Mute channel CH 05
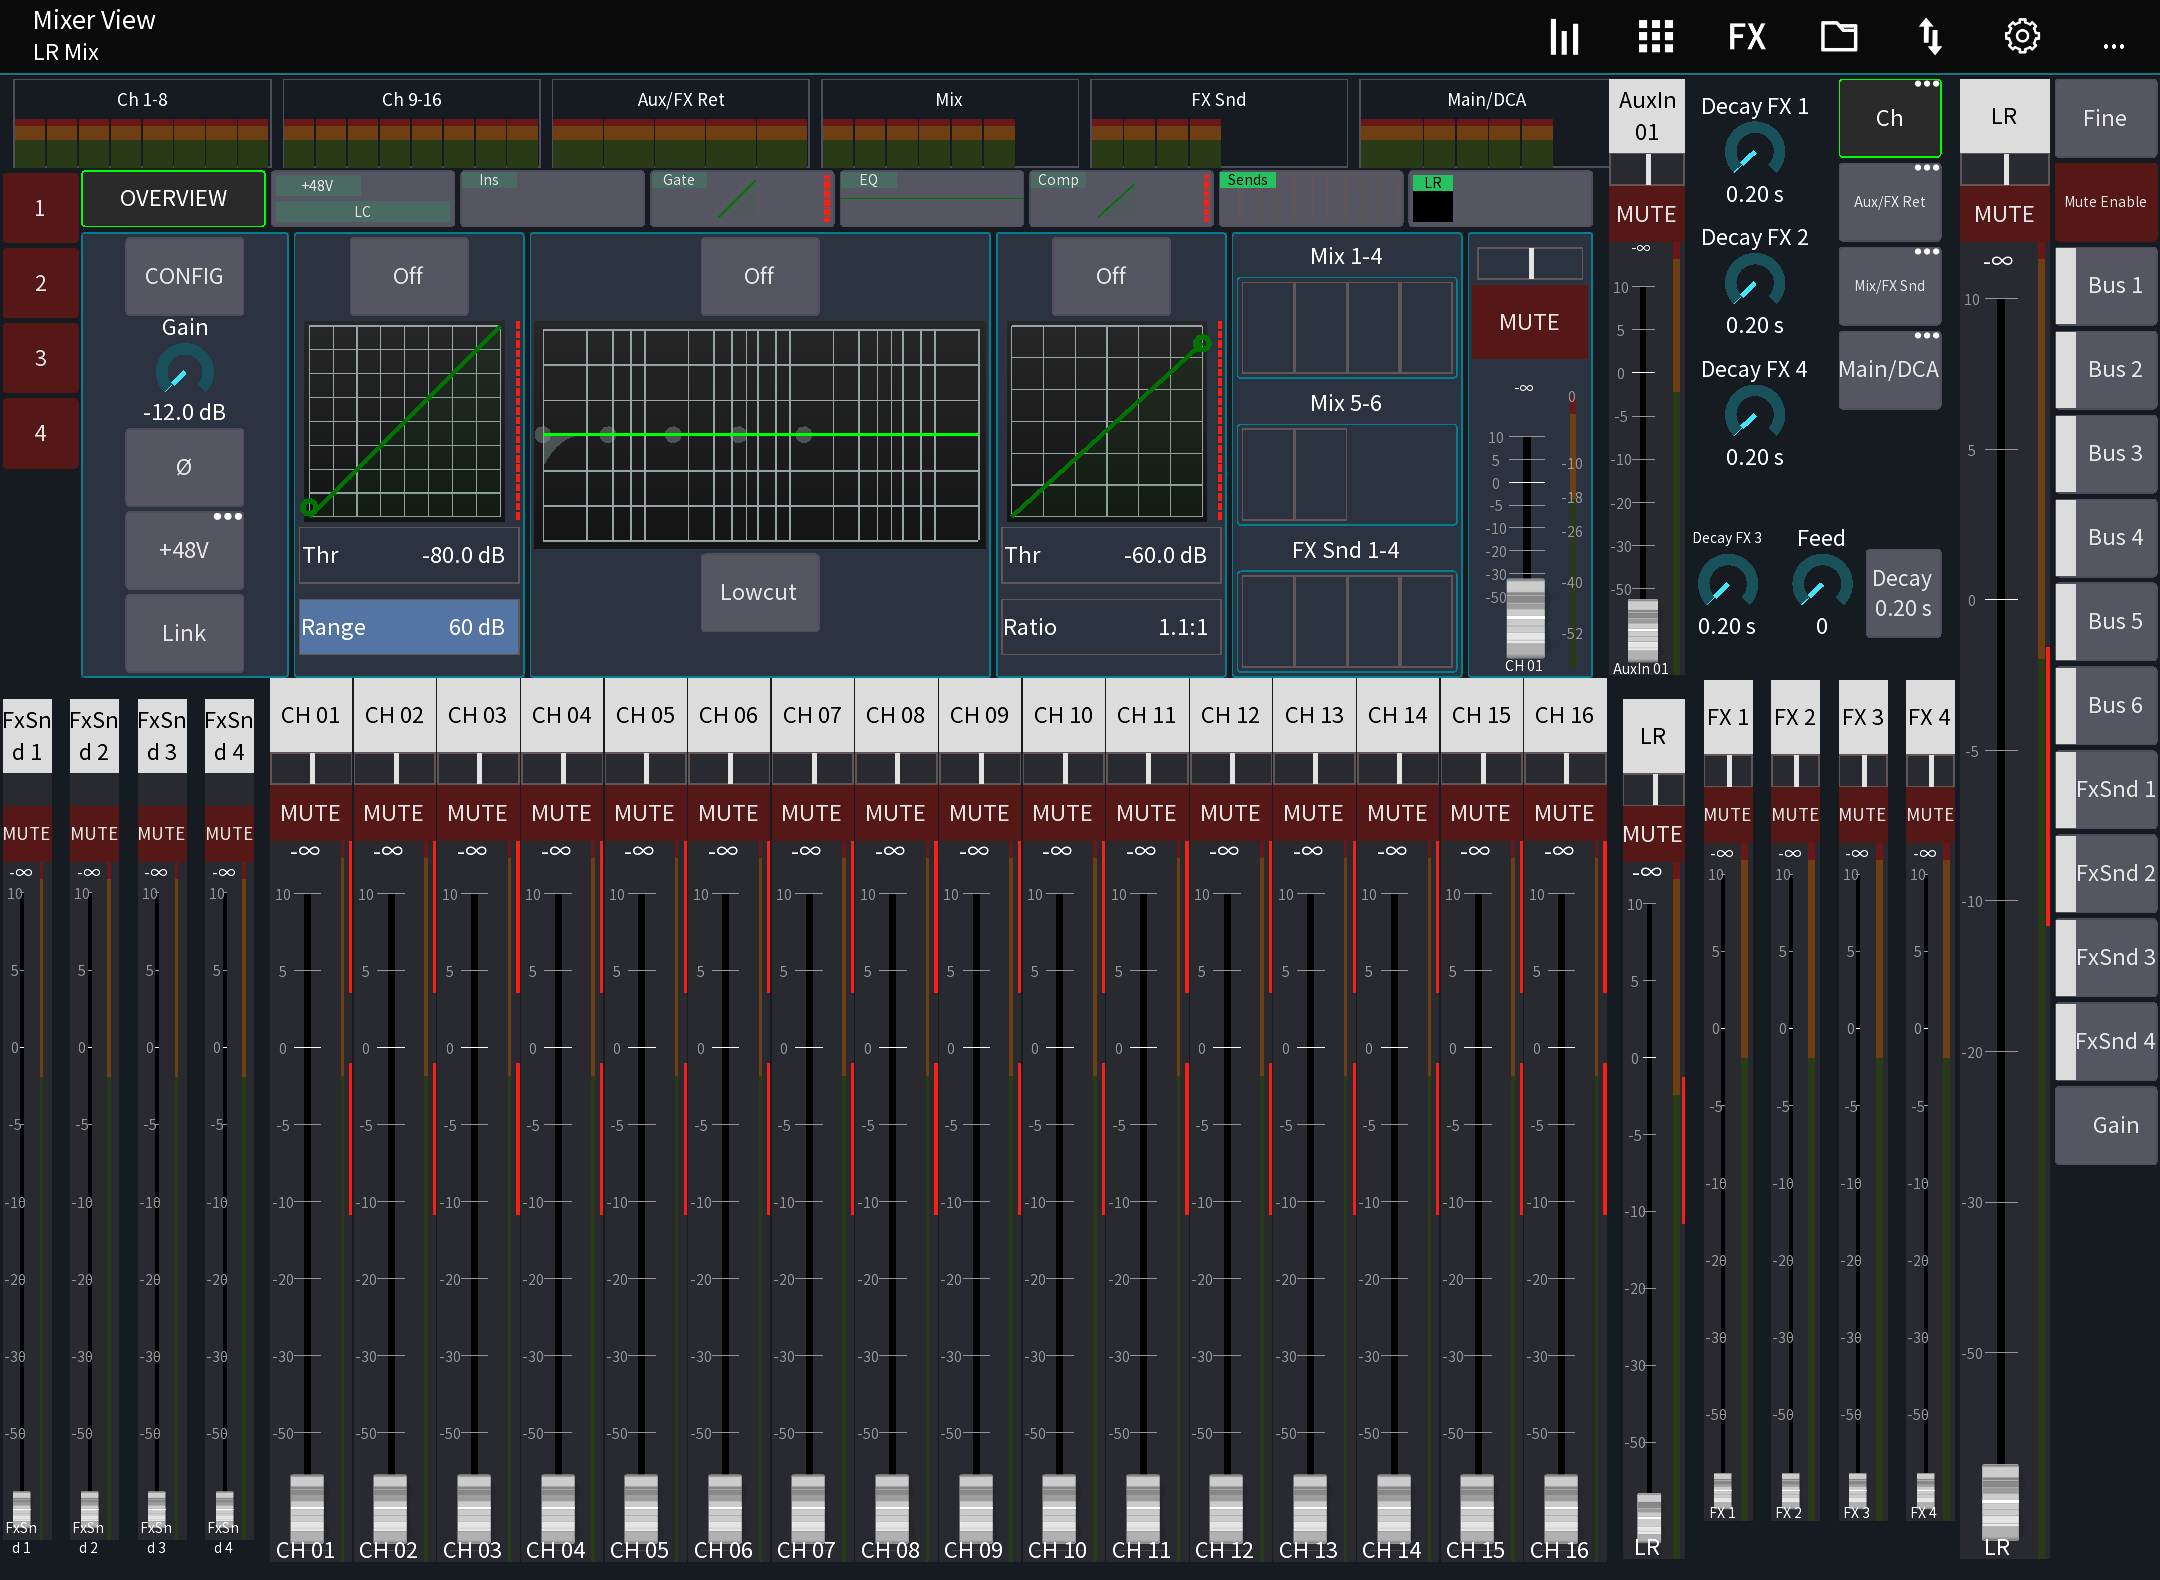This screenshot has height=1580, width=2160. [645, 813]
